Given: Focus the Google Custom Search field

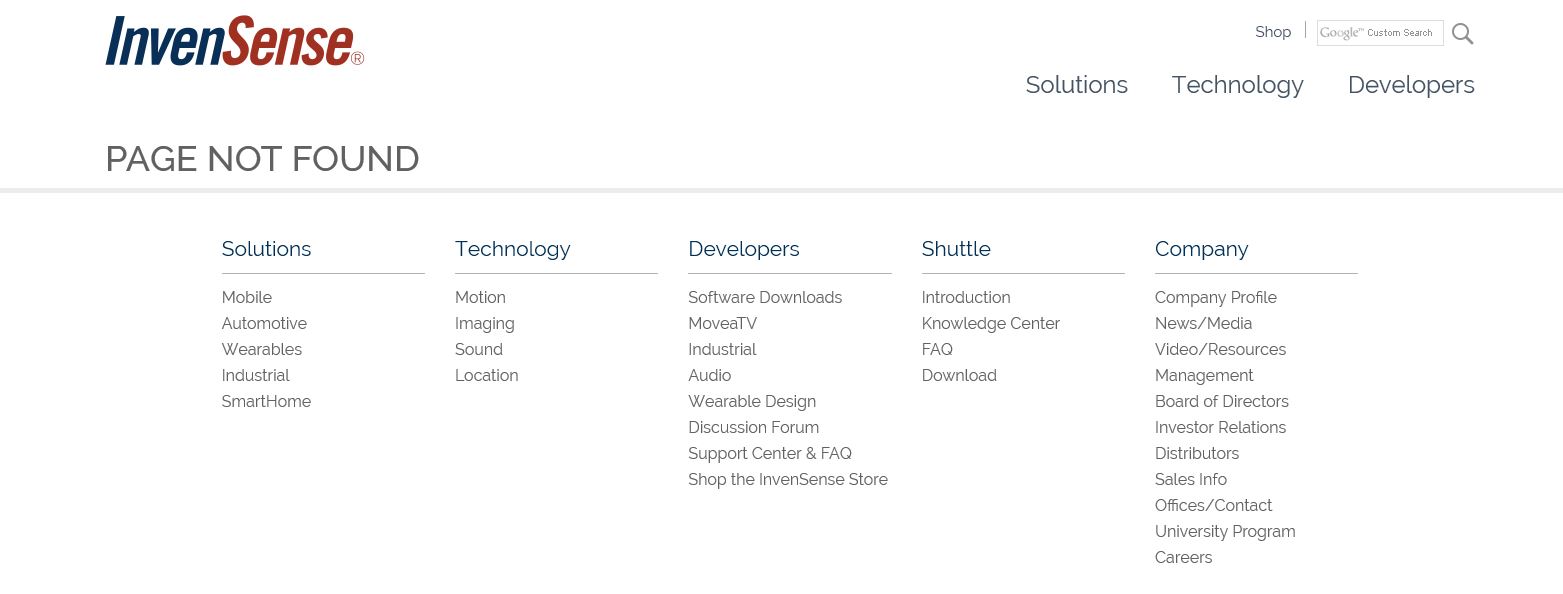Looking at the screenshot, I should click(1379, 33).
